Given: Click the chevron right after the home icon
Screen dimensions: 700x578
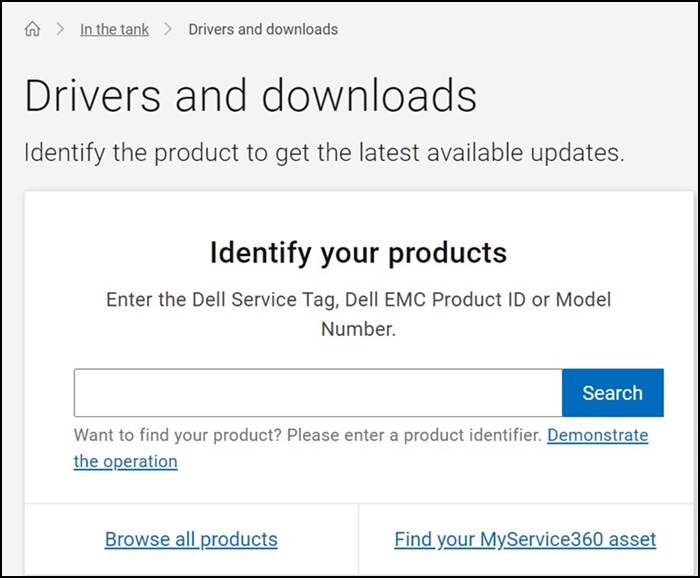Looking at the screenshot, I should click(58, 30).
